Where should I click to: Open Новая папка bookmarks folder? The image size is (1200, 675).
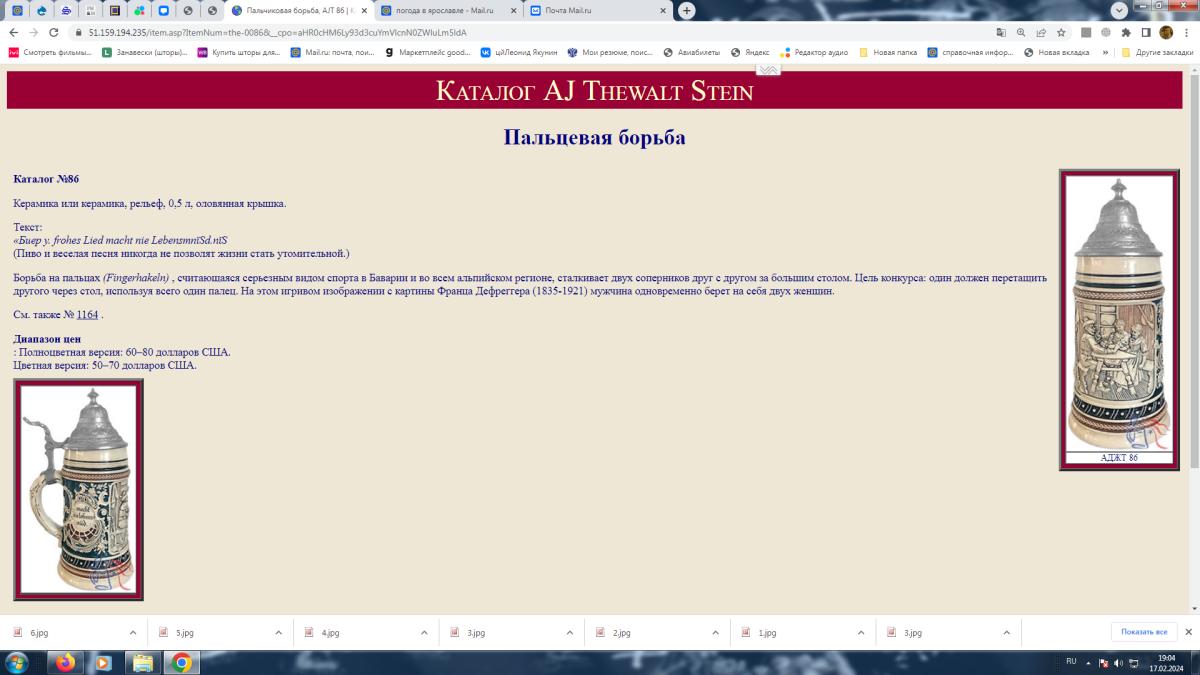(x=888, y=52)
